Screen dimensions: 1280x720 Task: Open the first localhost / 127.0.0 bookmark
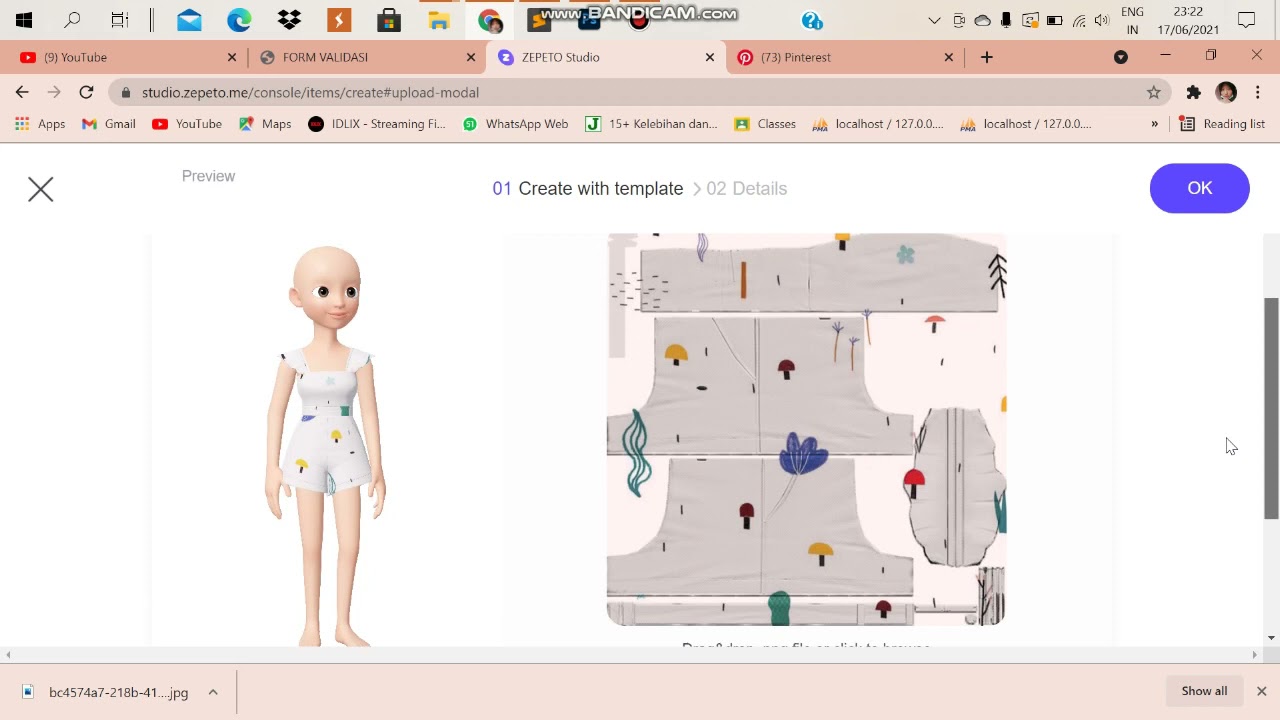[878, 124]
